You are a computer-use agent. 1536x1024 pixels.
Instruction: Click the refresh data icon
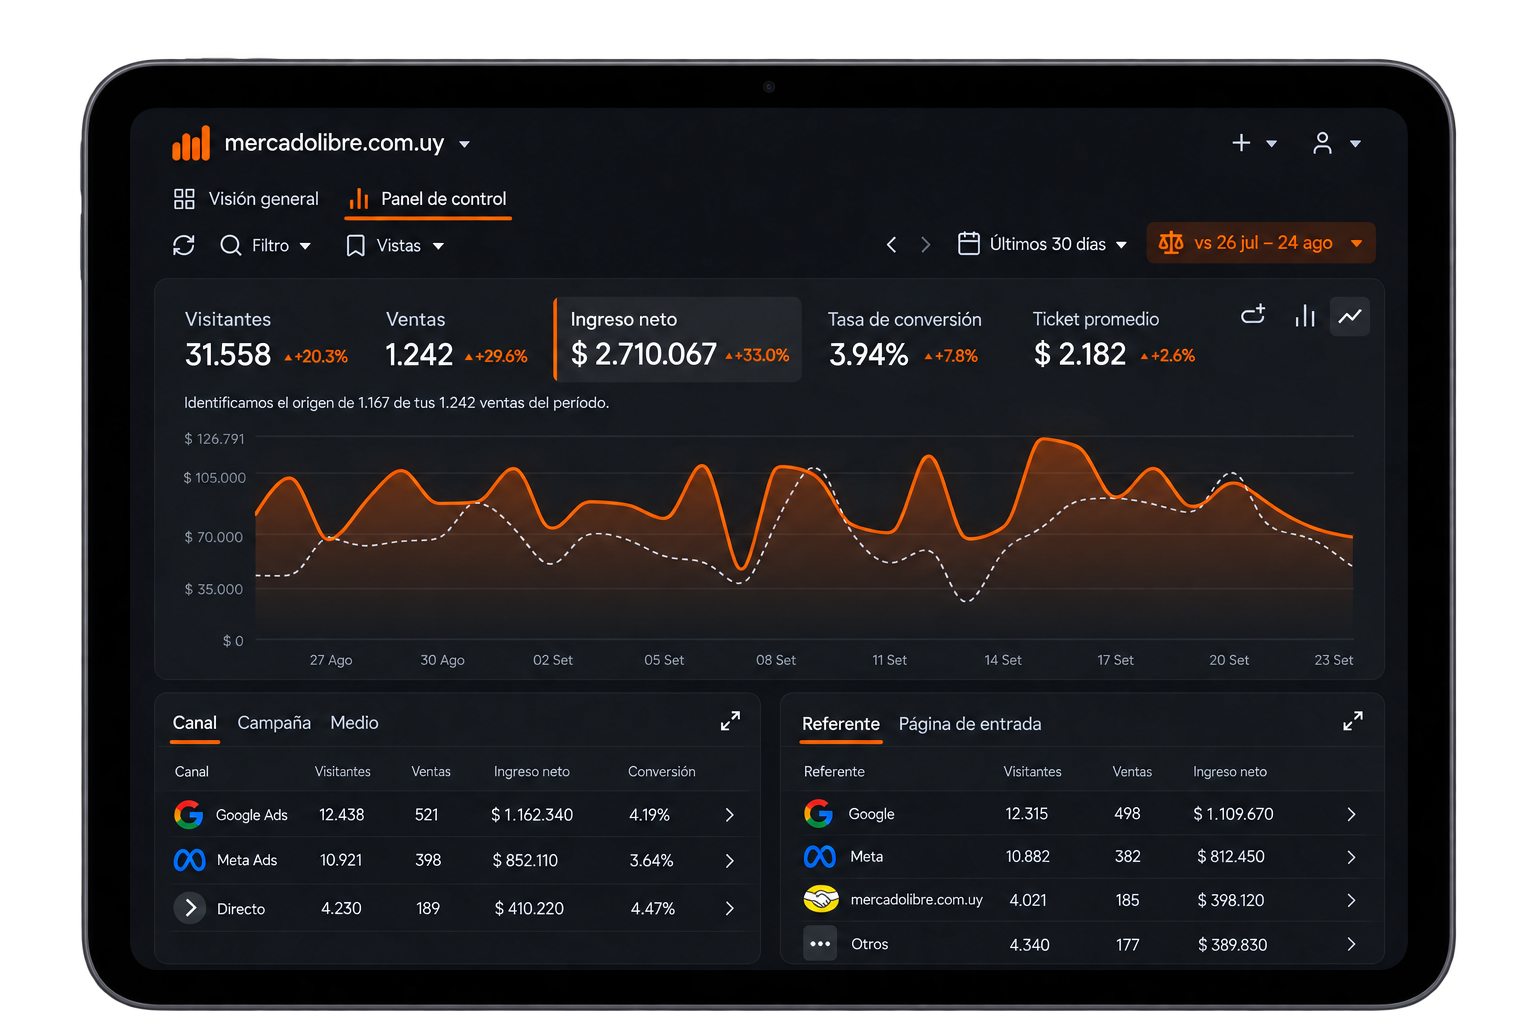coord(184,245)
